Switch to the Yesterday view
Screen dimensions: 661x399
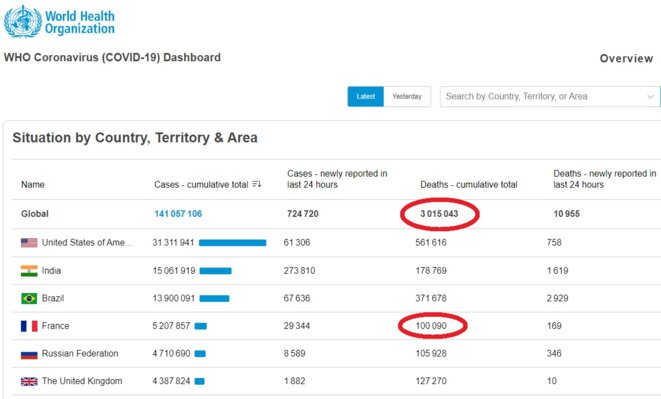click(x=407, y=97)
